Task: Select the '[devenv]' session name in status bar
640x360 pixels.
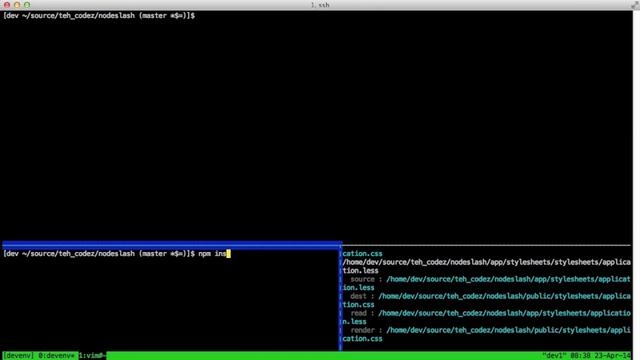Action: pos(18,356)
